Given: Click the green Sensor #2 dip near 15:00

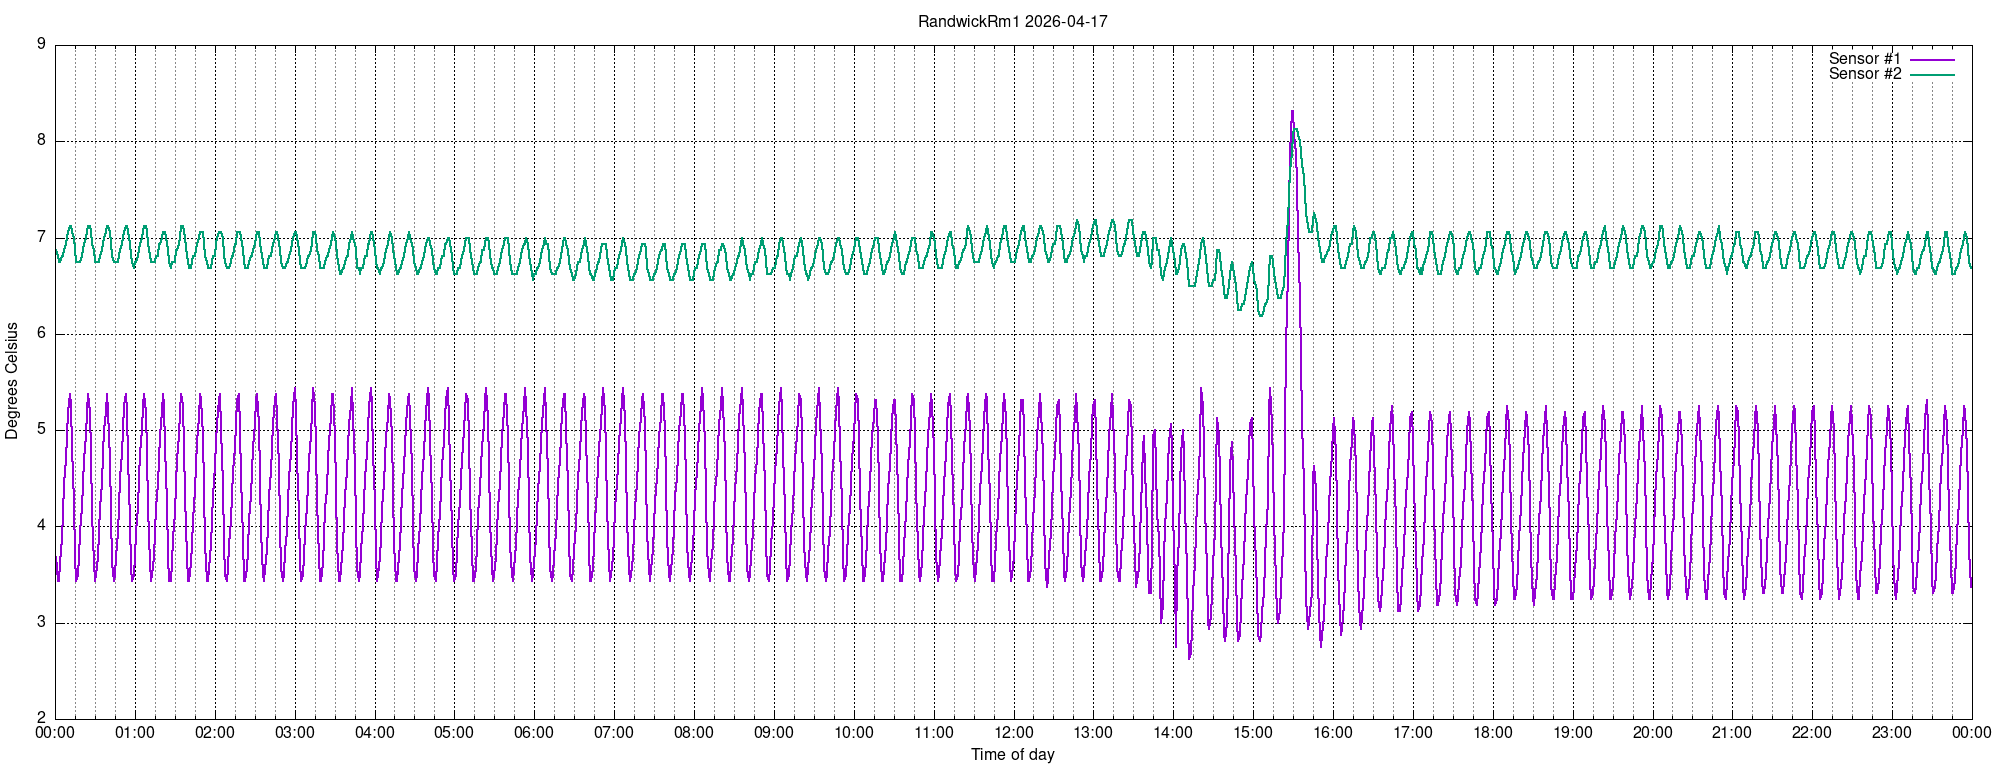Looking at the screenshot, I should tap(1260, 315).
